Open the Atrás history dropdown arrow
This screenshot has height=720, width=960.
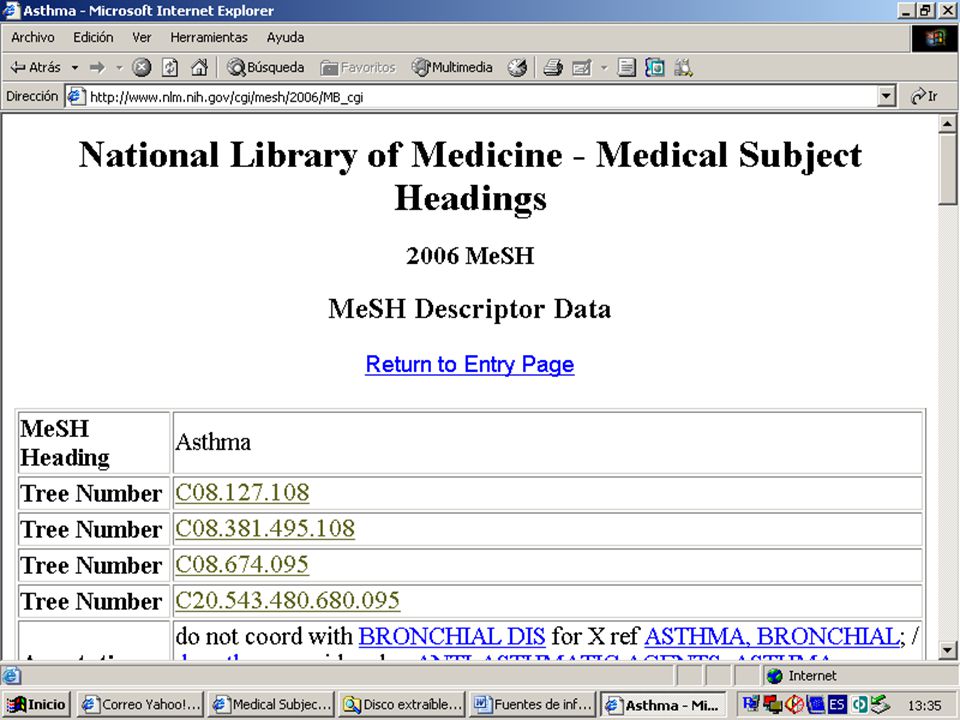tap(75, 67)
